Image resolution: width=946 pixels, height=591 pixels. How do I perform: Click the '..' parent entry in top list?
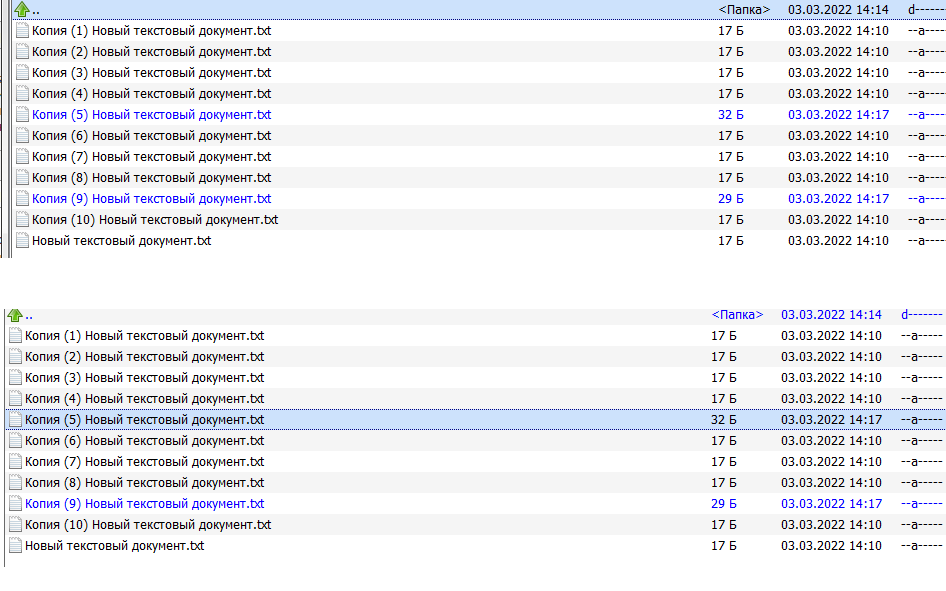pos(36,11)
